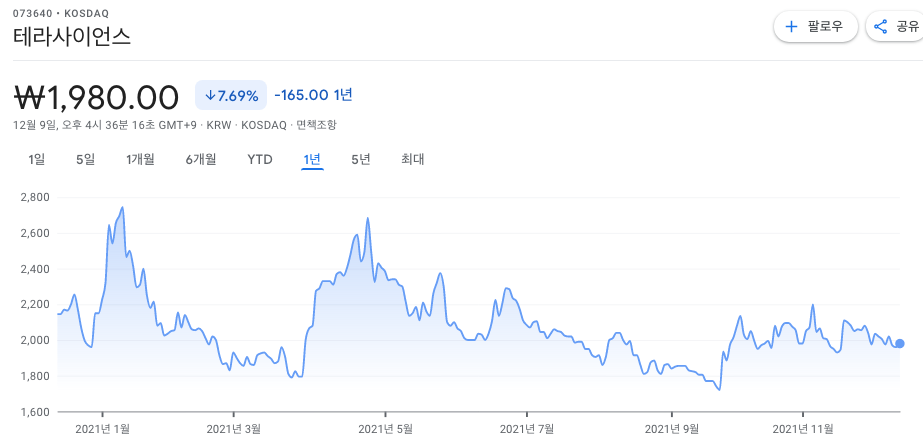The height and width of the screenshot is (440, 923).
Task: Click the 12월 9일 timestamp text
Action: pos(107,125)
